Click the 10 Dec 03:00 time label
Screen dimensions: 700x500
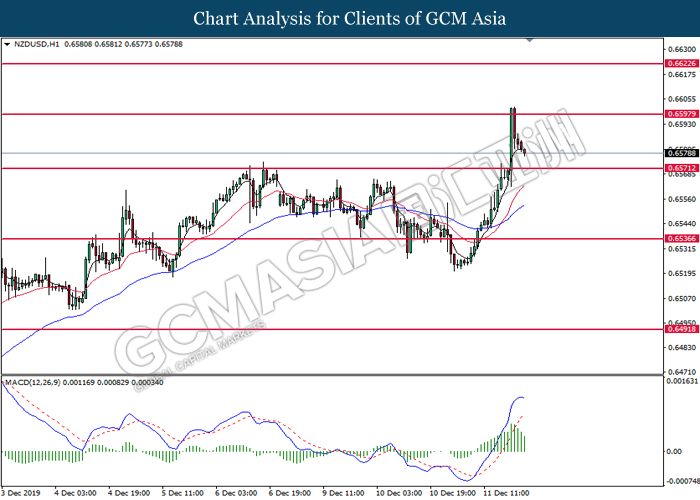399,493
